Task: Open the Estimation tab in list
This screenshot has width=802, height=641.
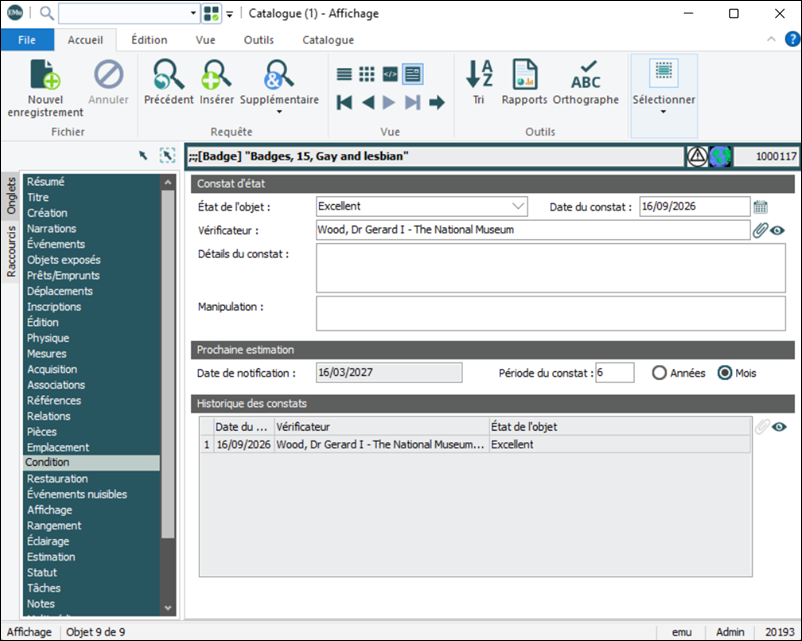Action: tap(51, 557)
